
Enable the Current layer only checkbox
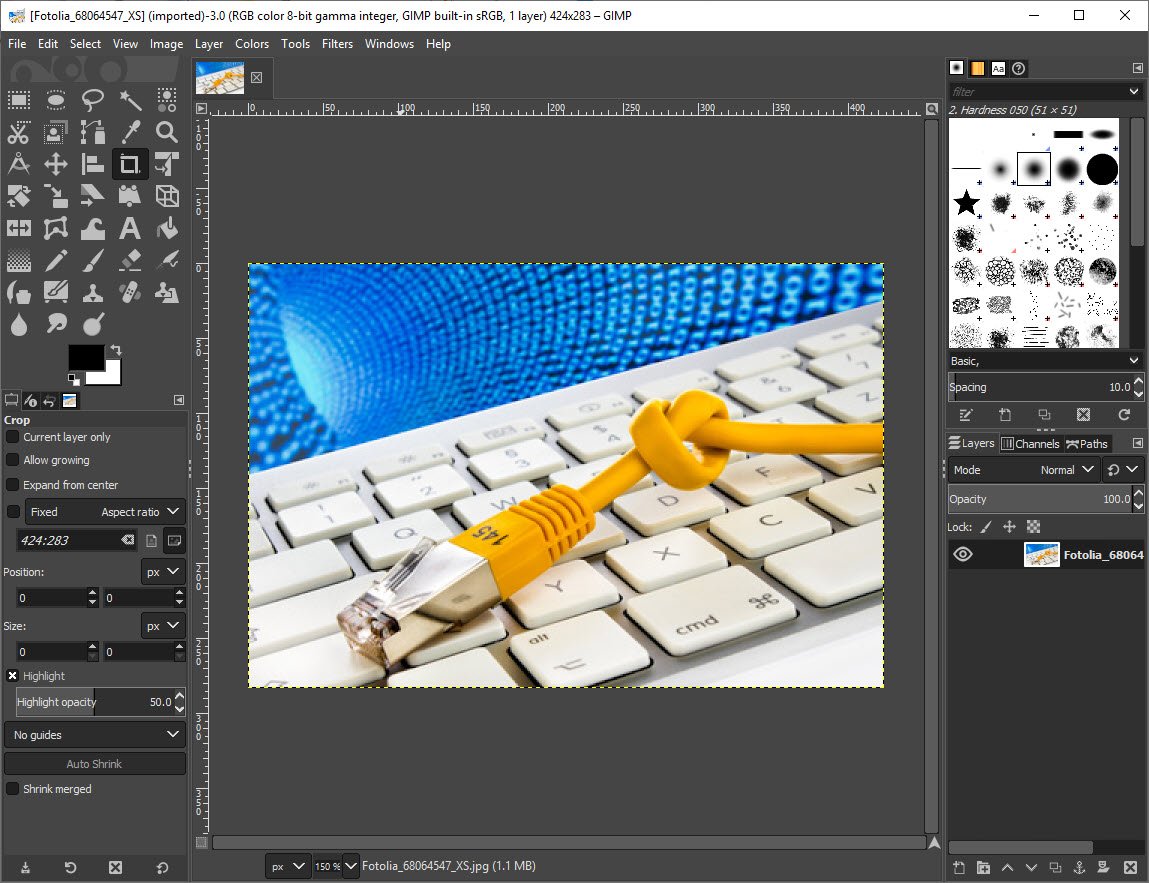[x=13, y=437]
